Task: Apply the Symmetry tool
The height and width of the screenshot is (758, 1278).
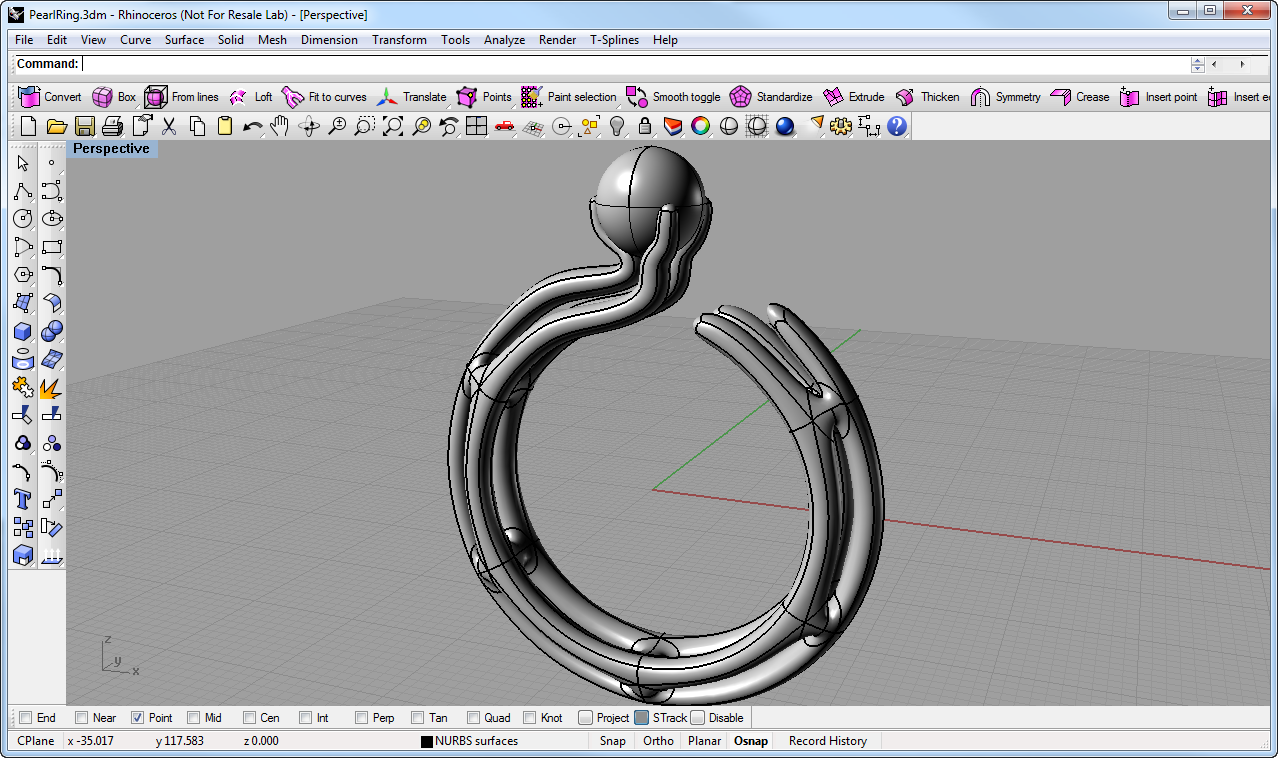Action: [x=1005, y=97]
